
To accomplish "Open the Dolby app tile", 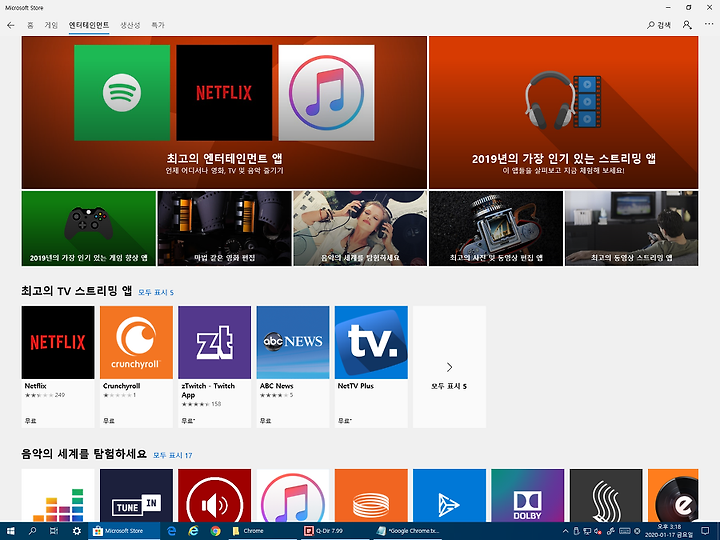I will [528, 495].
